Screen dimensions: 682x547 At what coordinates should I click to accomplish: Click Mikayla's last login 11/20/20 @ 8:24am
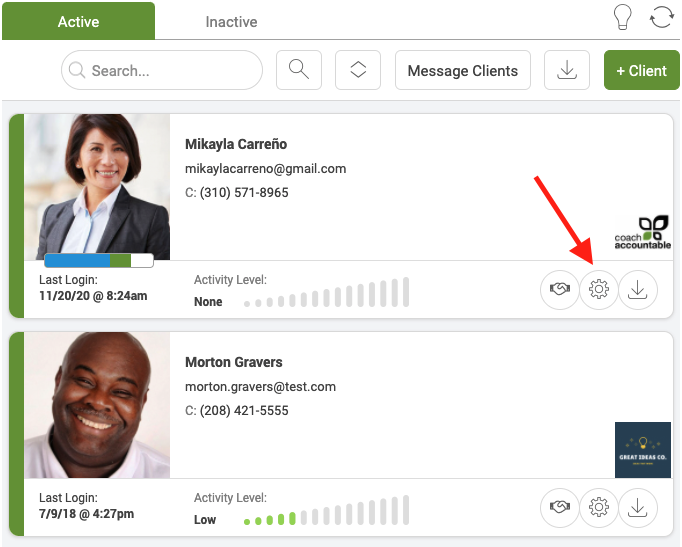(x=93, y=296)
